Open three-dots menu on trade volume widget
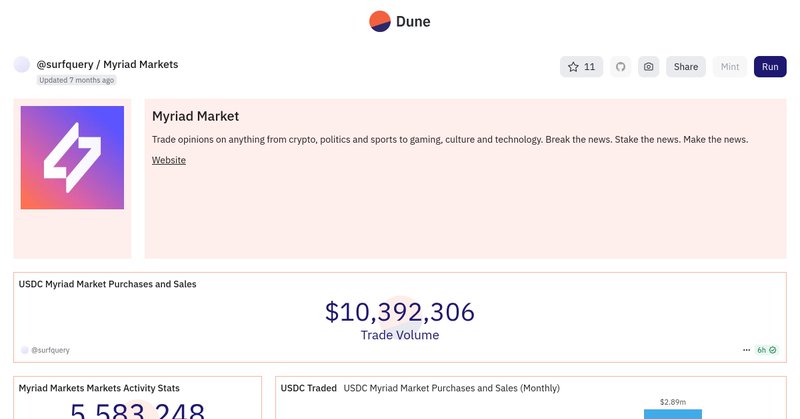 pyautogui.click(x=746, y=350)
